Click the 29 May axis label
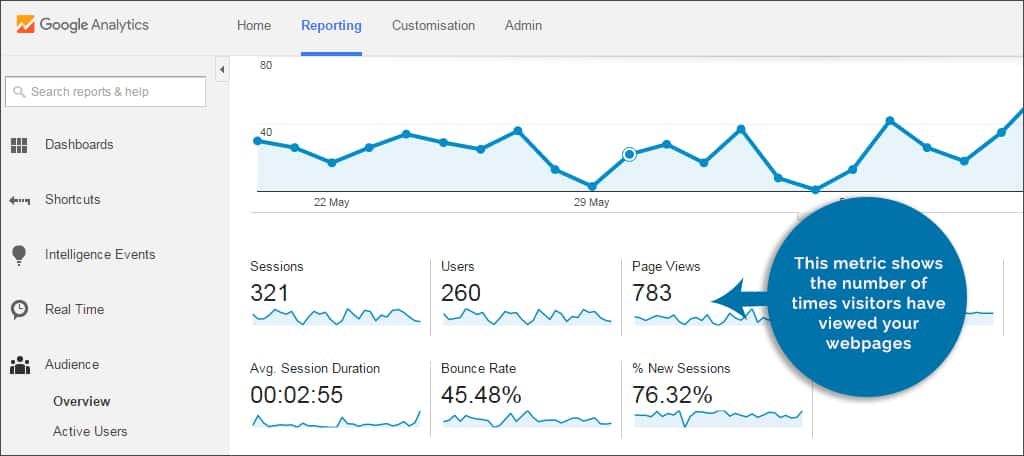Screen dimensions: 1024x456 pyautogui.click(x=592, y=203)
